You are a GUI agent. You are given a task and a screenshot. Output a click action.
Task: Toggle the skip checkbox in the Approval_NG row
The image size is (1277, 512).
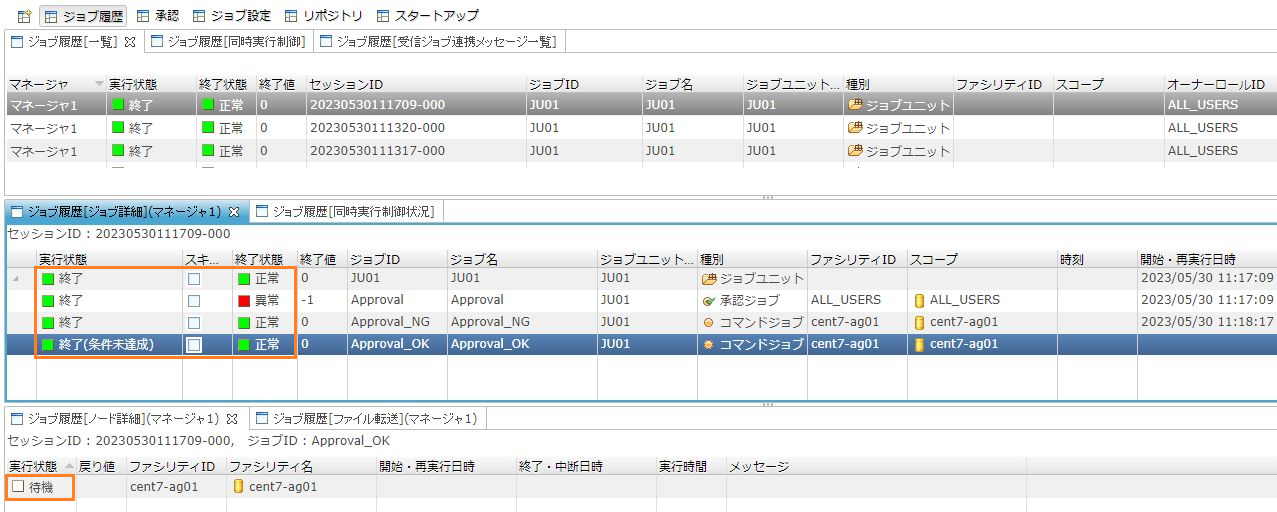point(194,322)
